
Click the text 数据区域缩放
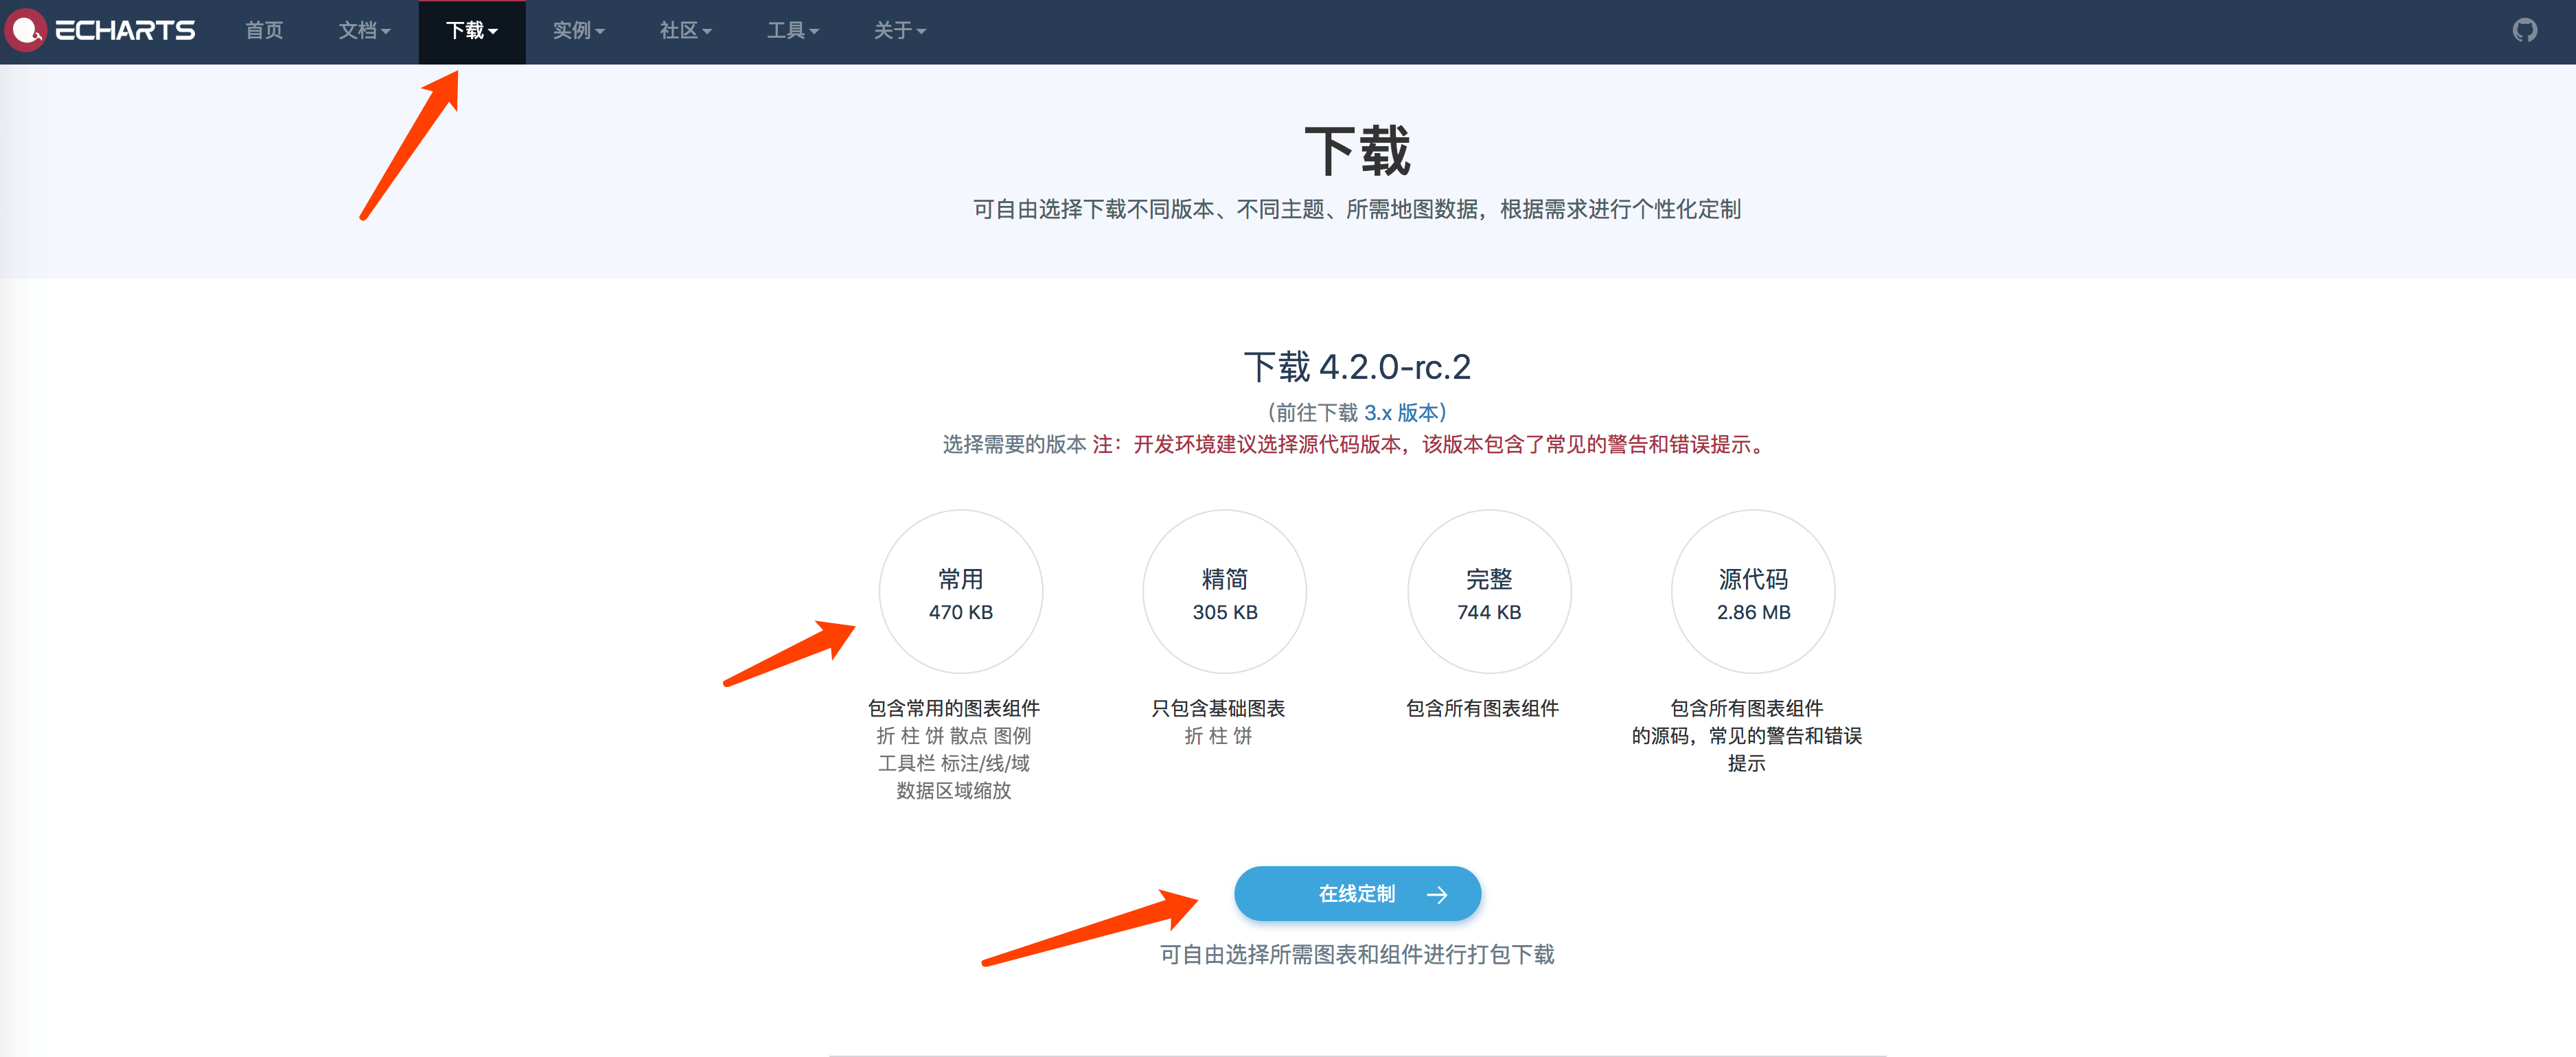click(954, 790)
